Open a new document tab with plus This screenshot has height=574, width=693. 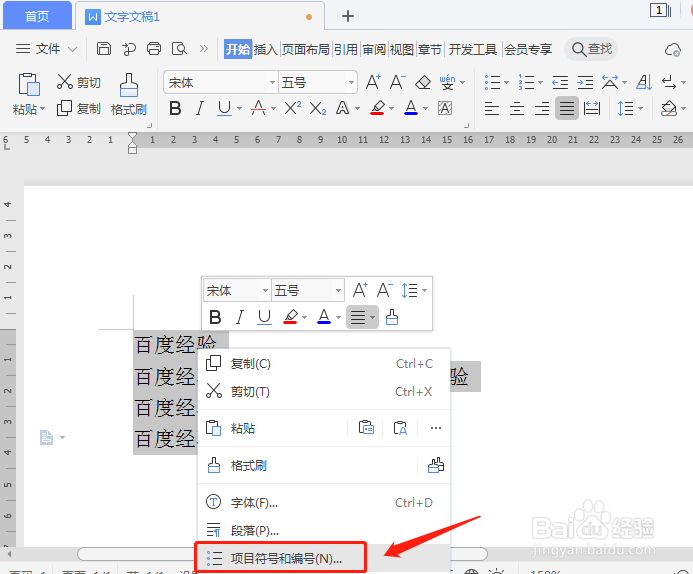click(348, 16)
